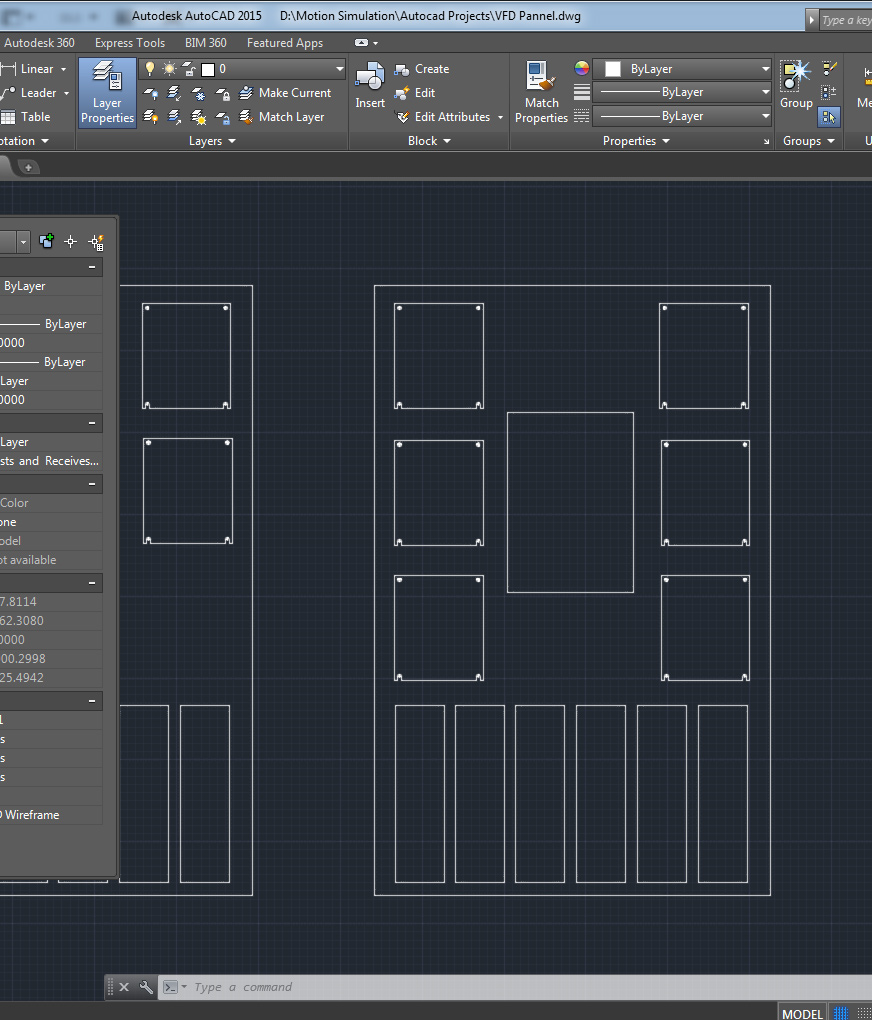Click Select Objects crosshair in Properties palette
The height and width of the screenshot is (1020, 872).
(x=70, y=242)
